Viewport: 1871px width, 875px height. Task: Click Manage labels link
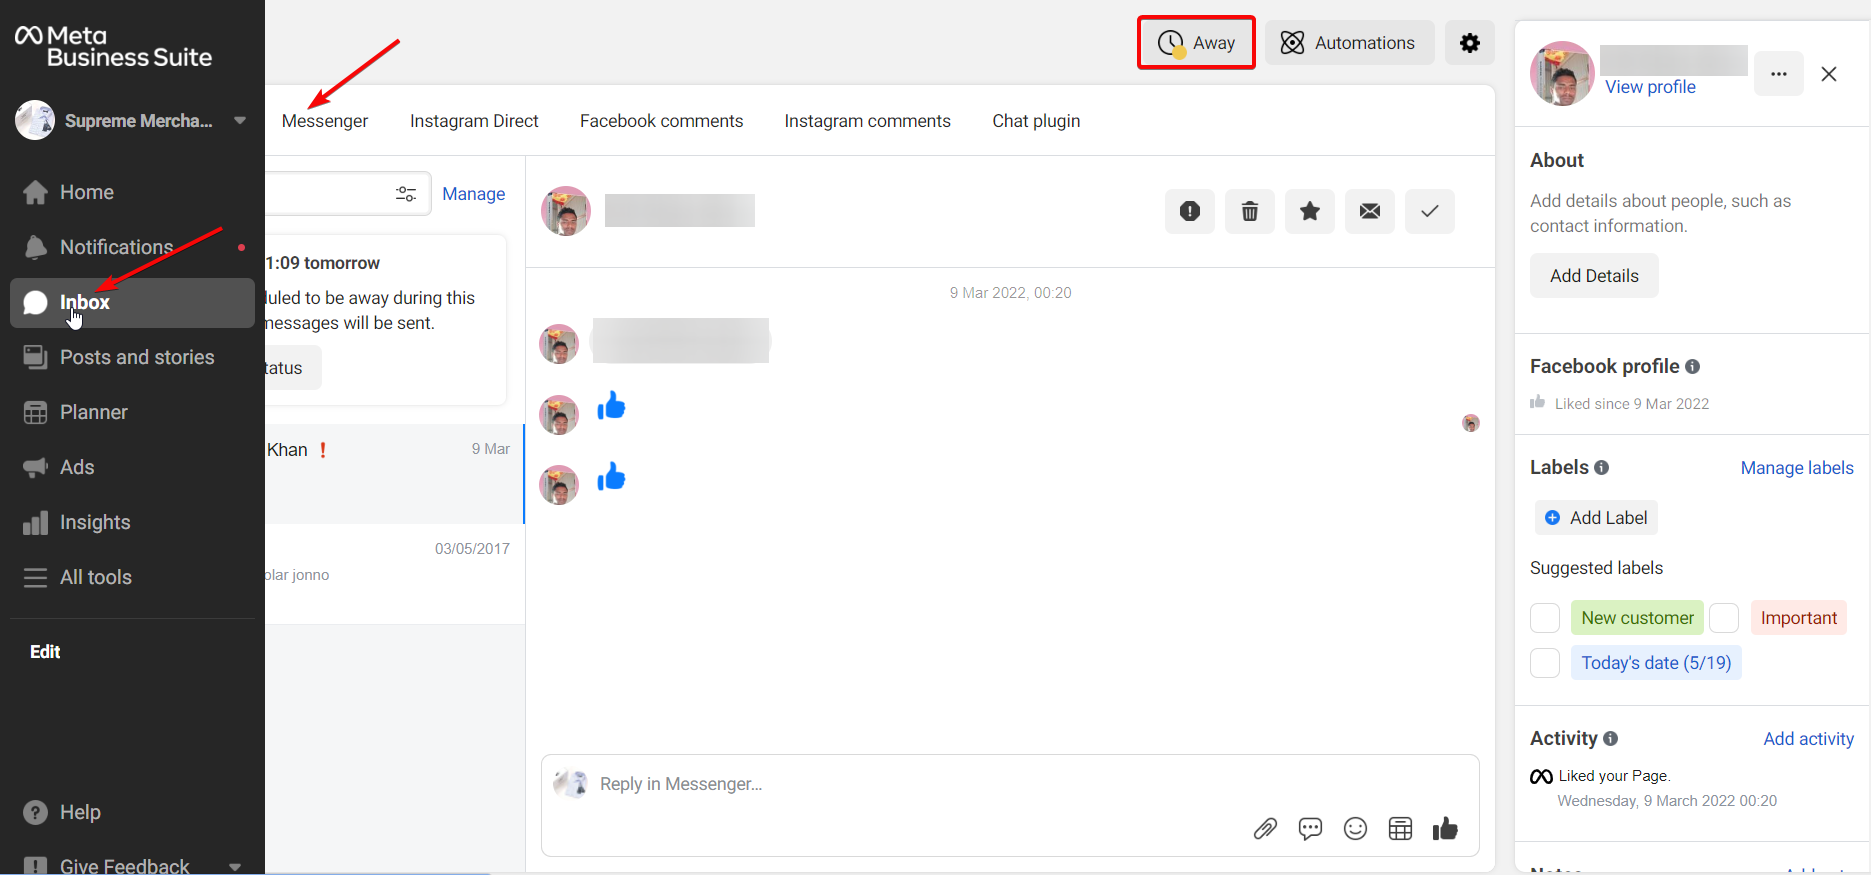[1797, 468]
